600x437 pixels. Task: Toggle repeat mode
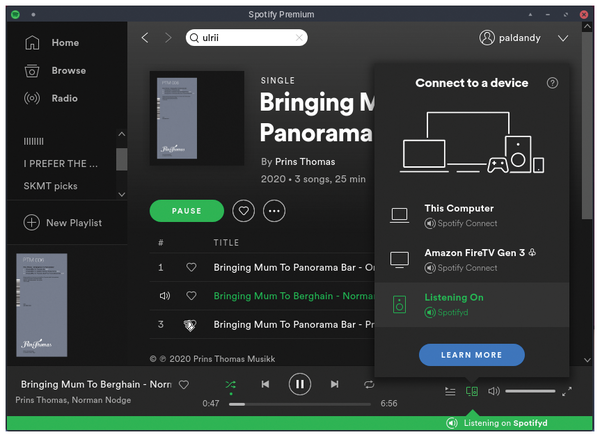[369, 384]
